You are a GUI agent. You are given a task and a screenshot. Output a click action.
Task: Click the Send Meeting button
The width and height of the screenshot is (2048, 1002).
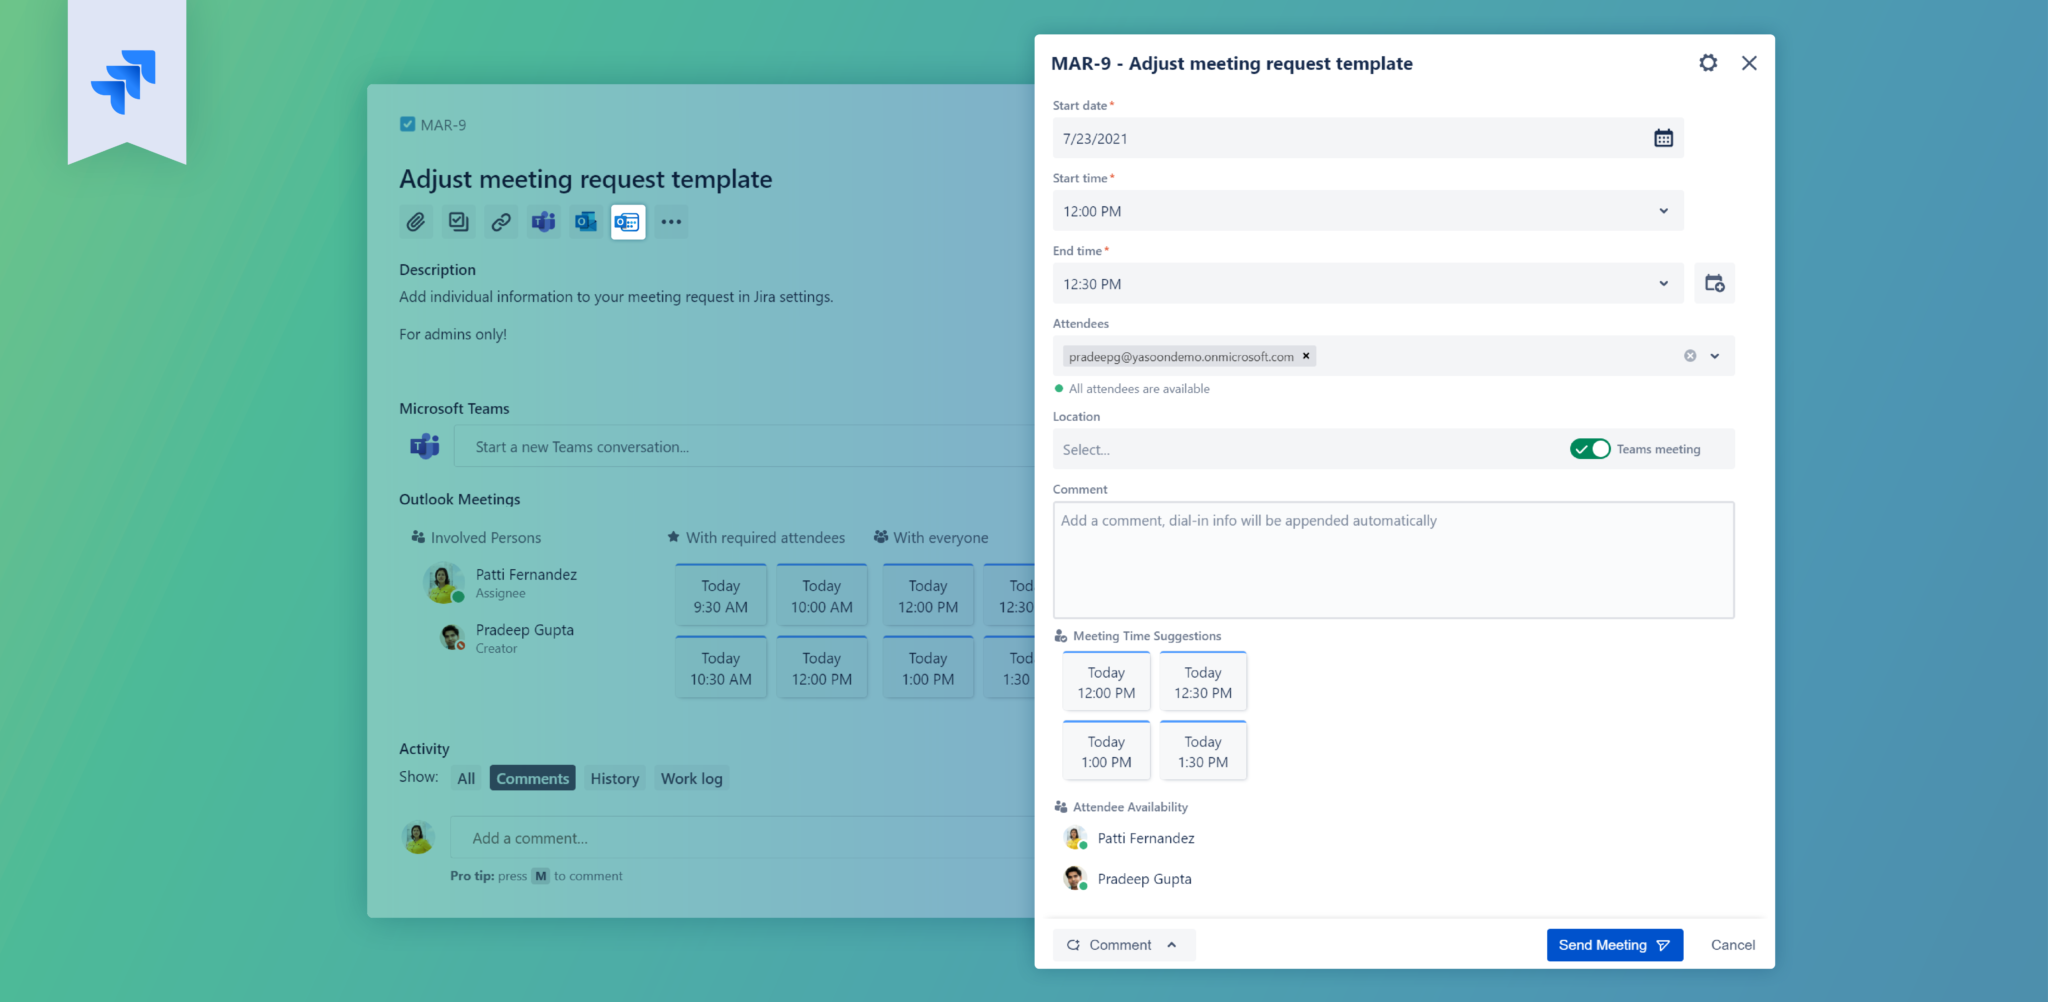pos(1614,944)
